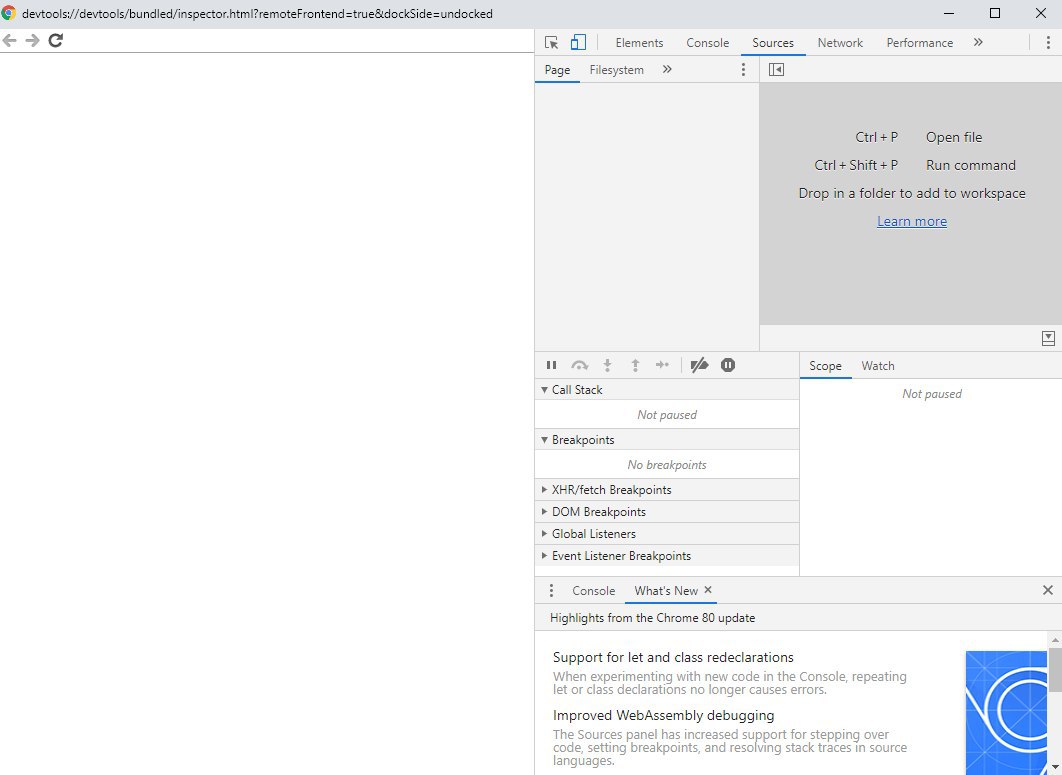Click the Chrome 80 update thumbnail image
The image size is (1062, 775).
(x=1006, y=713)
